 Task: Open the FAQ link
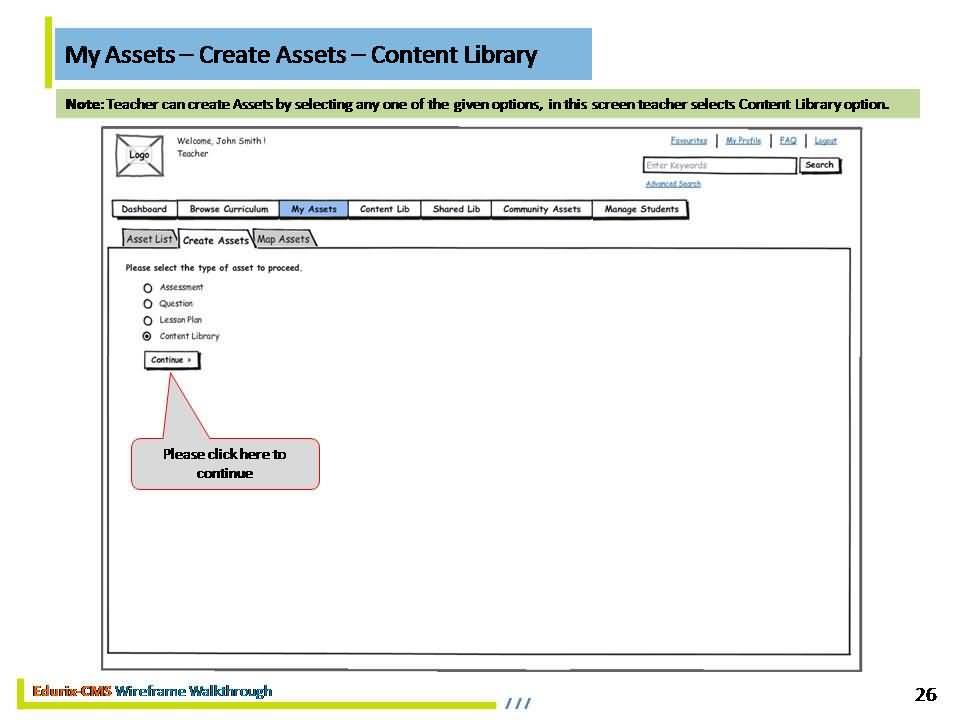point(788,141)
